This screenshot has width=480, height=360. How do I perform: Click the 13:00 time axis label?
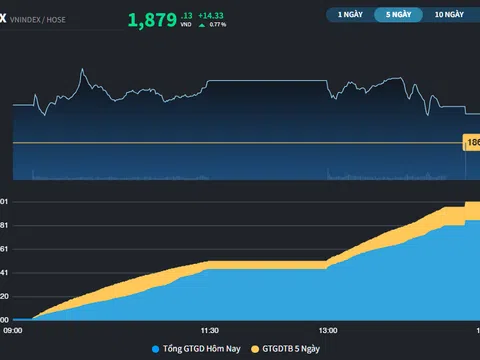(328, 331)
